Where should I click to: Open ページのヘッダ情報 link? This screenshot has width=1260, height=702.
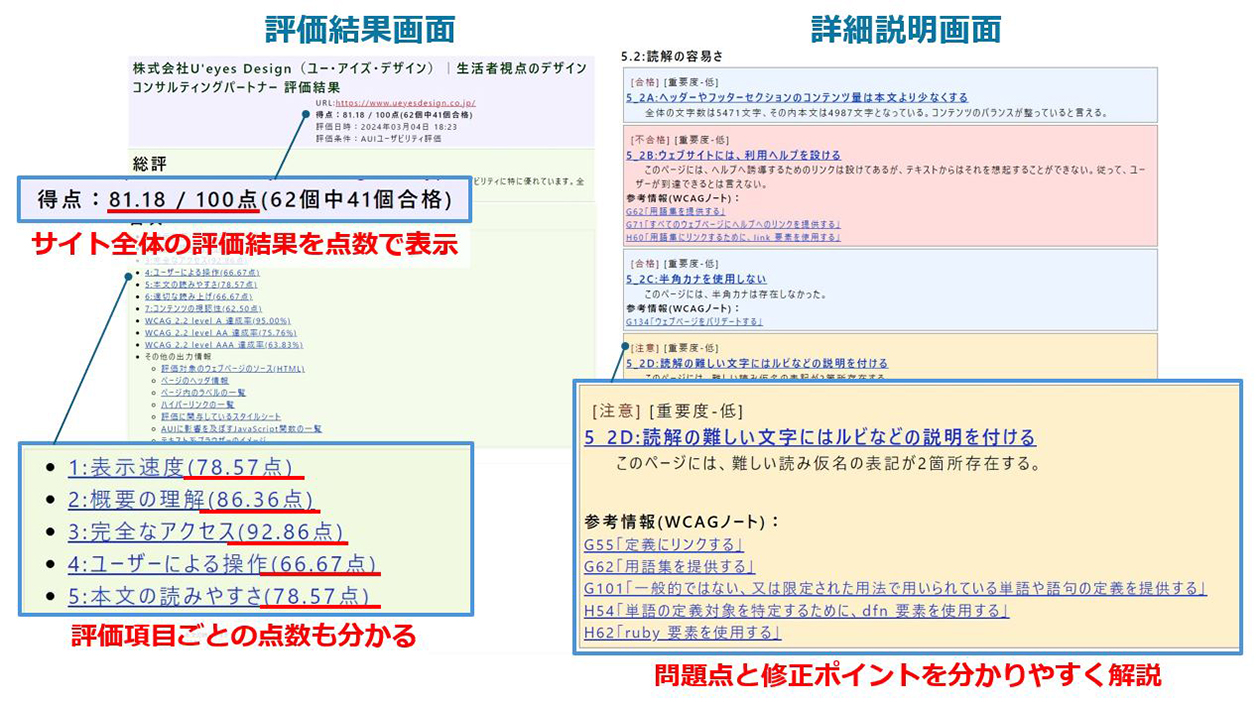(195, 381)
